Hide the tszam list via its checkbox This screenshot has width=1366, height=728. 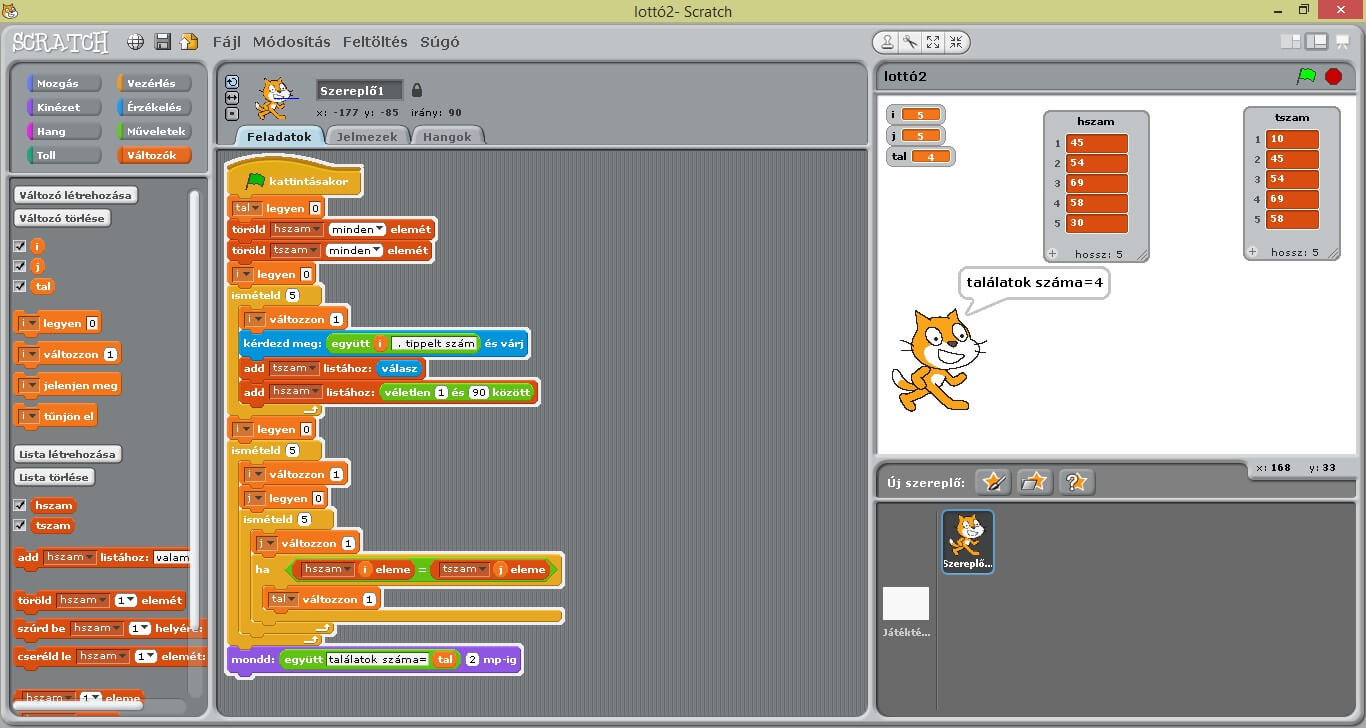[20, 525]
